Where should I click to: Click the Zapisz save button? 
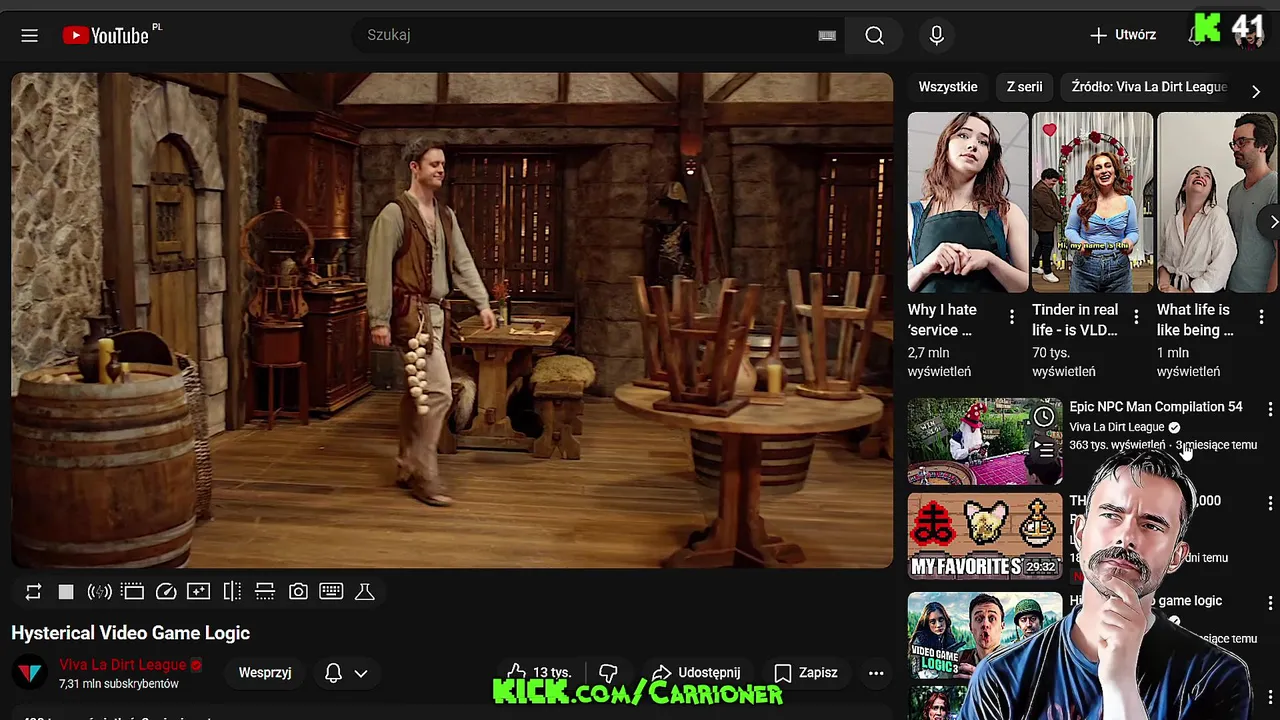[x=806, y=673]
